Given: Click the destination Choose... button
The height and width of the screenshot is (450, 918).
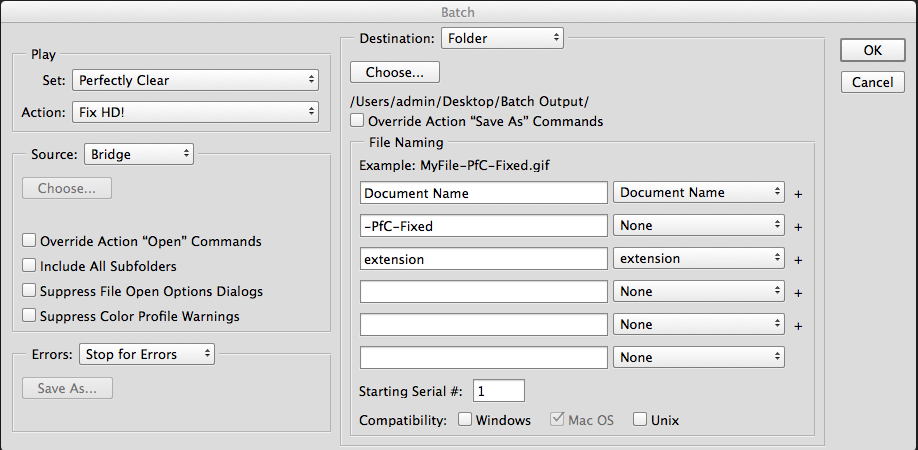Looking at the screenshot, I should (395, 72).
